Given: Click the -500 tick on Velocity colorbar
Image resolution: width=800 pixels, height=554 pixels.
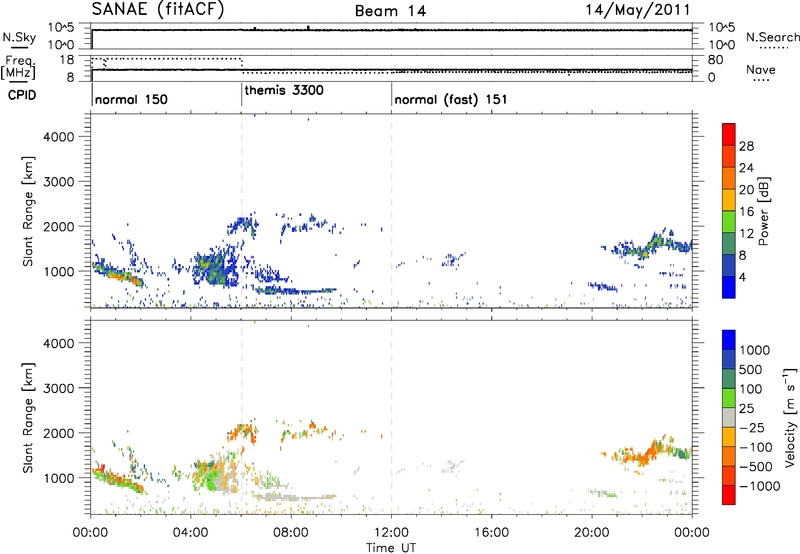Looking at the screenshot, I should point(756,467).
